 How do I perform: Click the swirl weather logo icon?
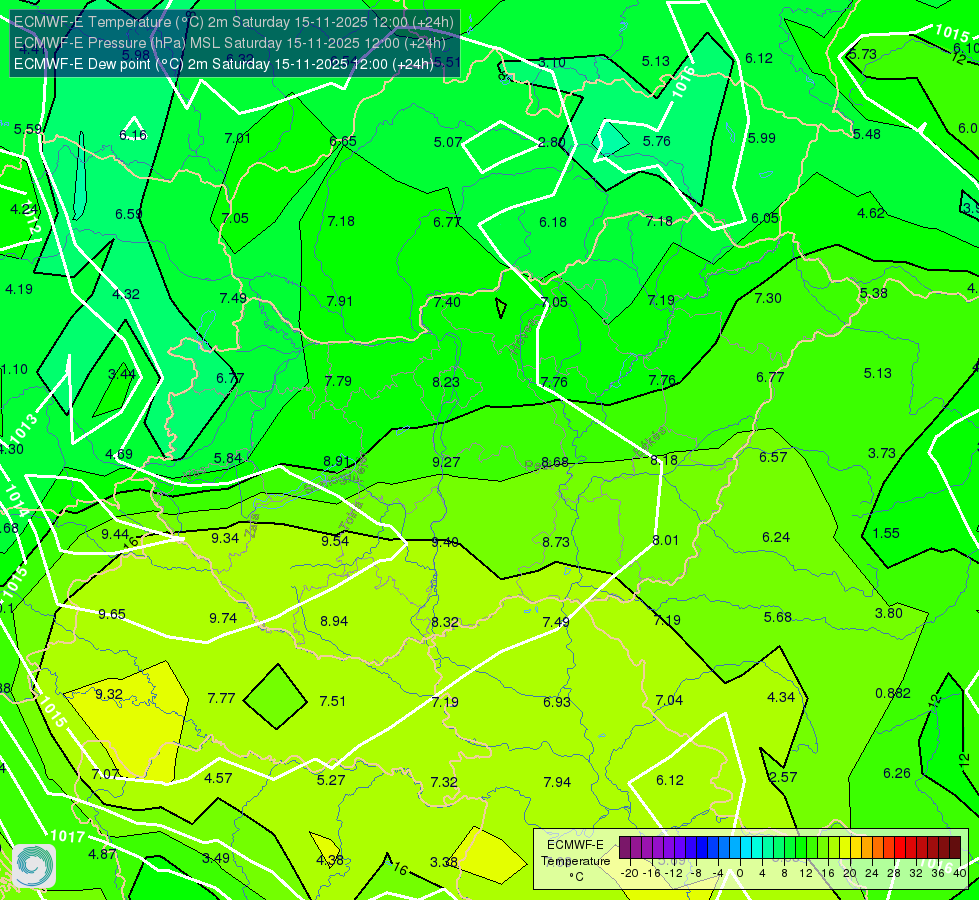pos(34,865)
